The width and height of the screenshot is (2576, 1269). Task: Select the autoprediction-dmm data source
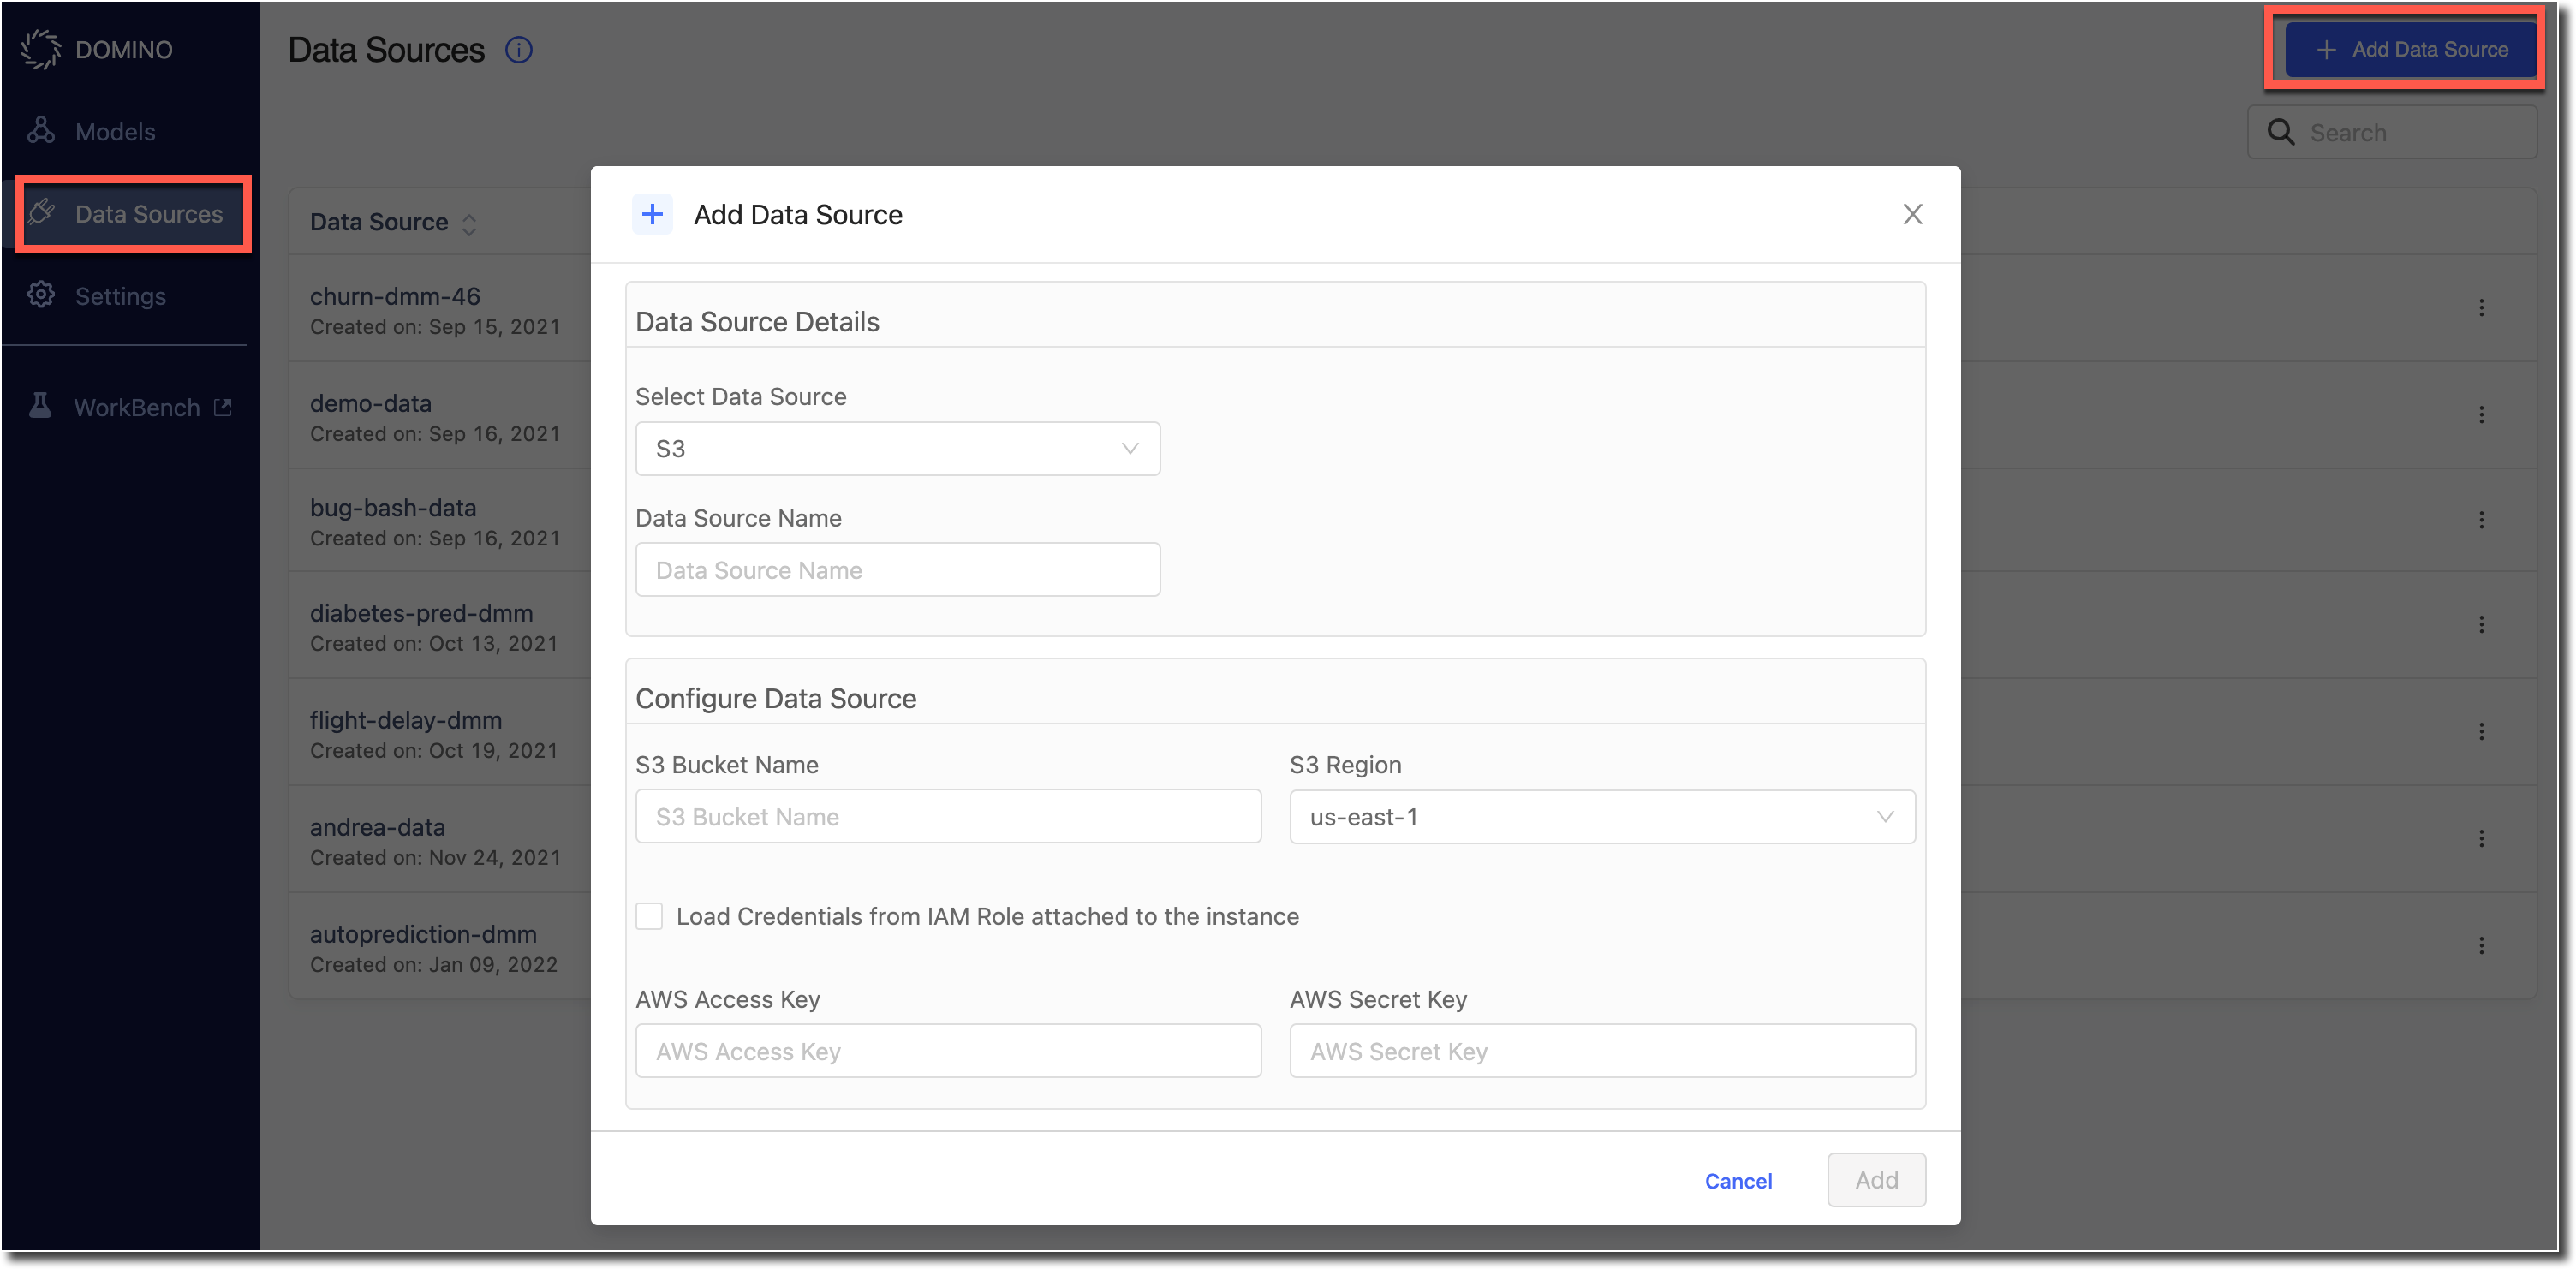423,934
